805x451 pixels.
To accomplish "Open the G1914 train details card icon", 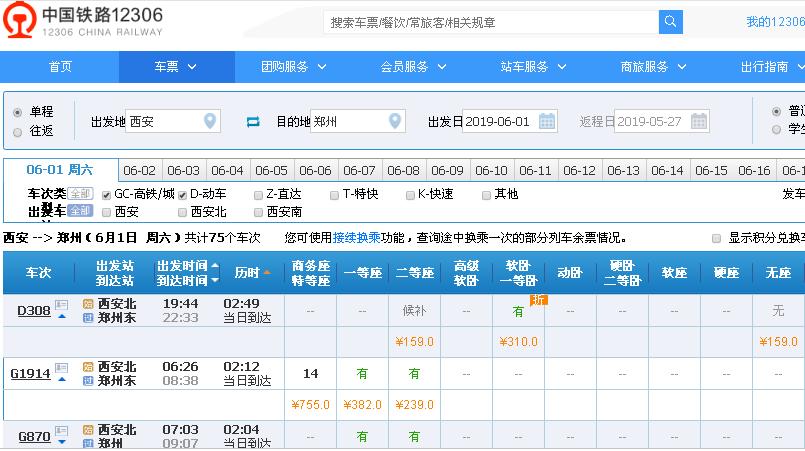I will click(62, 367).
